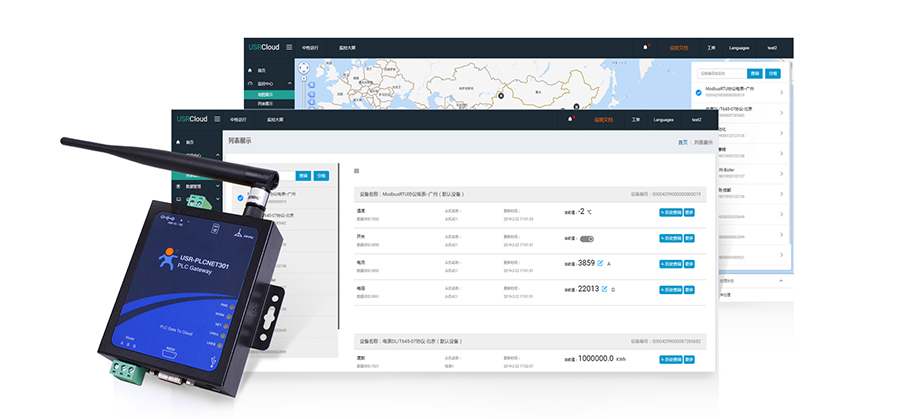Click the notification bell in the back map window

pyautogui.click(x=646, y=47)
